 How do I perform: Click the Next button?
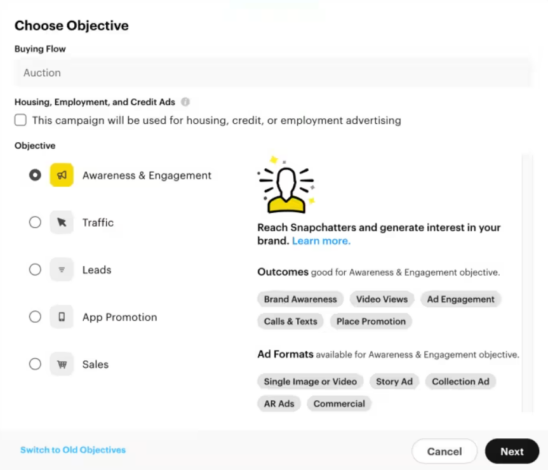(x=512, y=451)
